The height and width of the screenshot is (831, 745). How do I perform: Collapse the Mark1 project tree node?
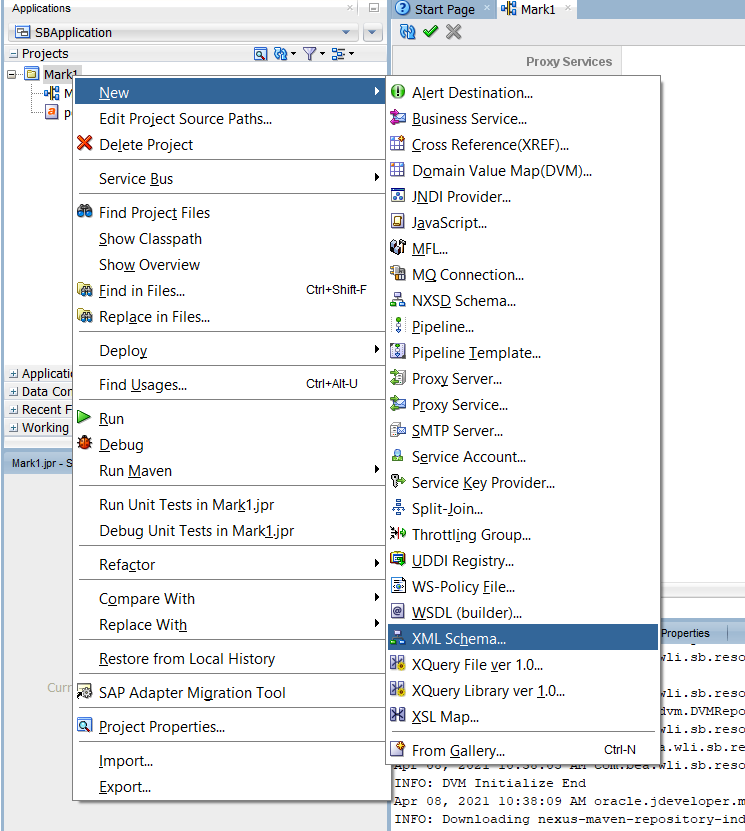[13, 75]
